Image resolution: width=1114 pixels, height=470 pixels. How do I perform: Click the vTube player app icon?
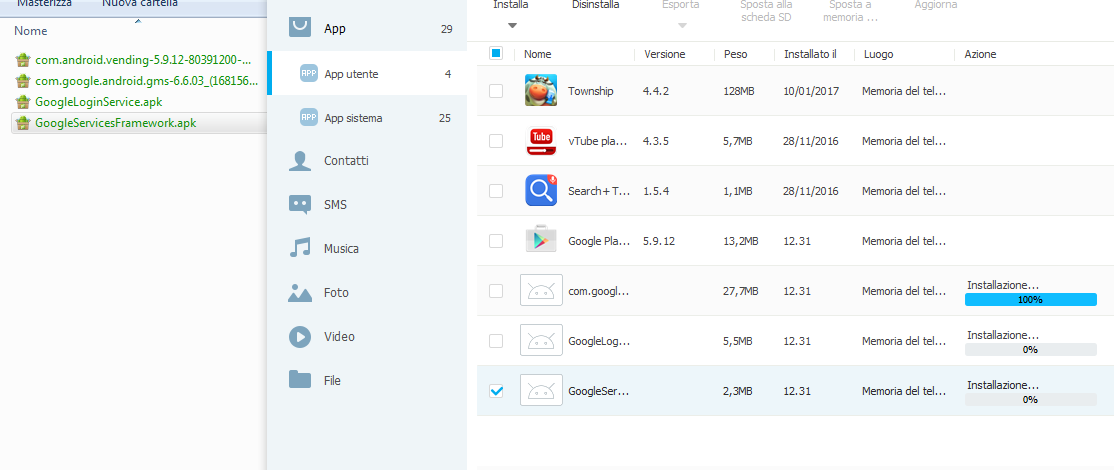pos(541,141)
